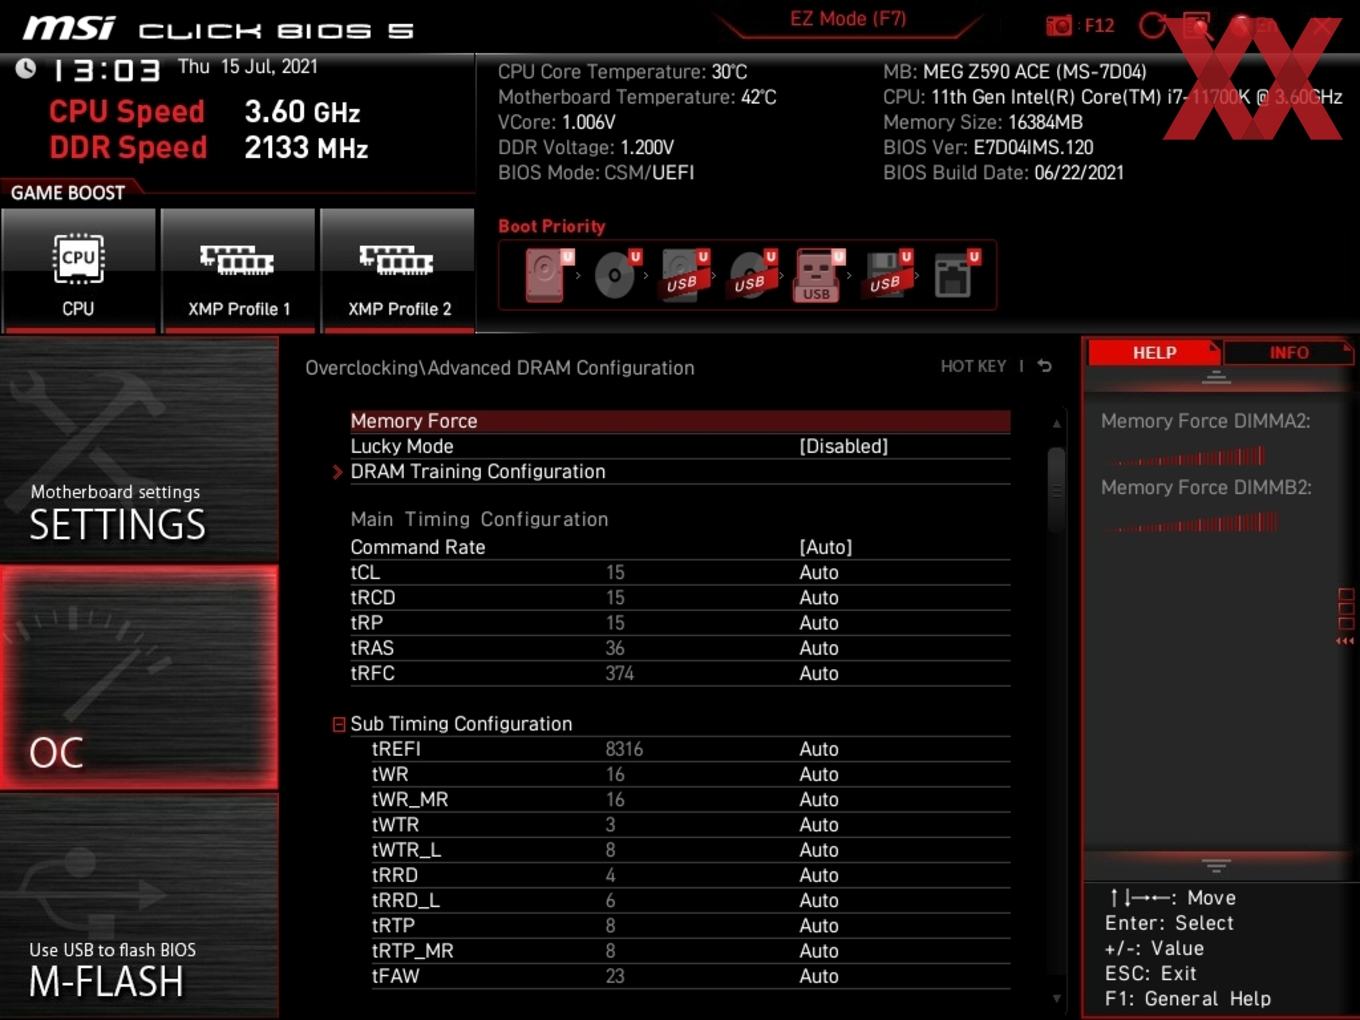Click the side panel arrows at right edge
Screen dimensions: 1360x1020
pos(1345,641)
